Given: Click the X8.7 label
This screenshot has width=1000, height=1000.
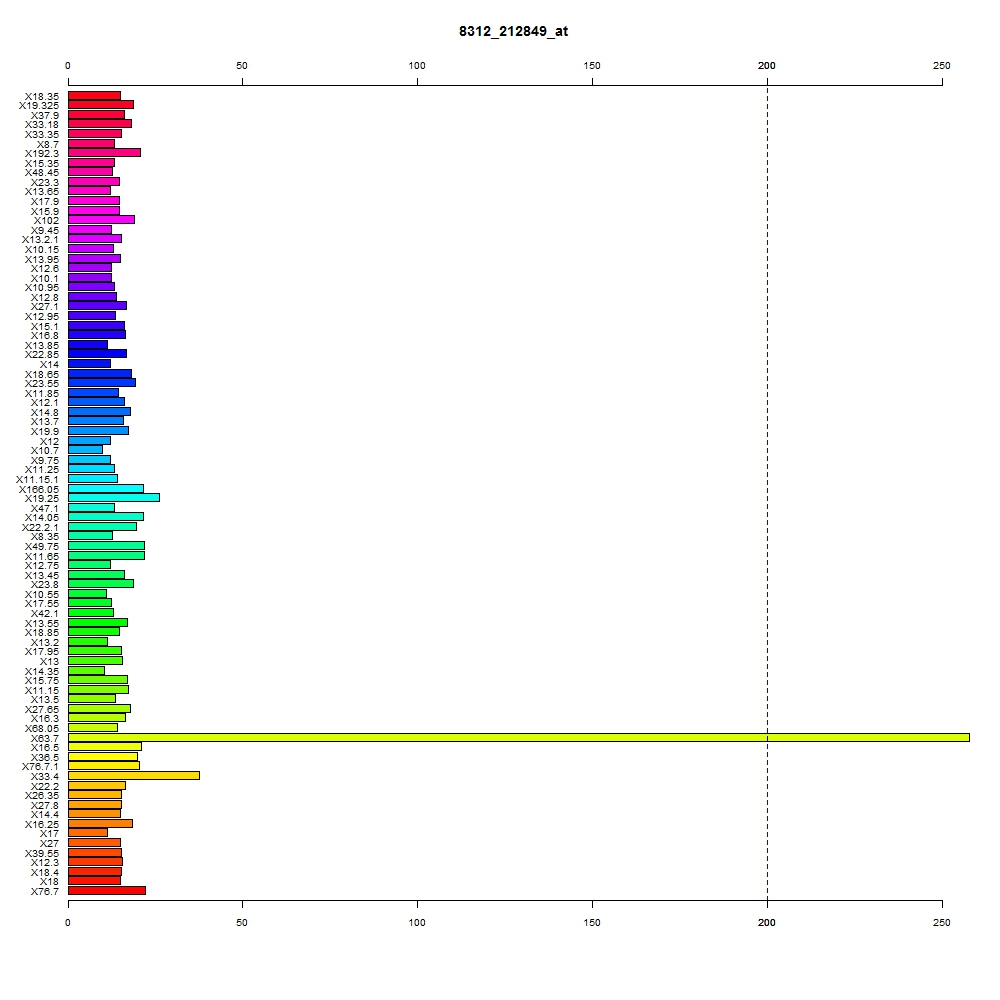Looking at the screenshot, I should (x=47, y=145).
